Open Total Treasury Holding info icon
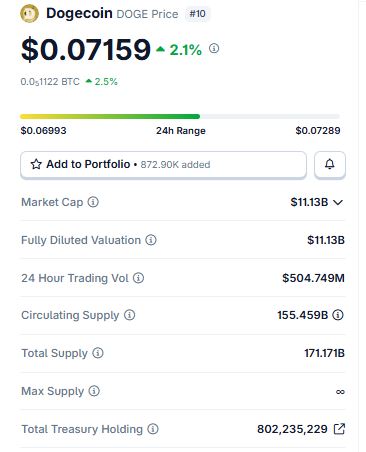366x452 pixels. coord(153,429)
